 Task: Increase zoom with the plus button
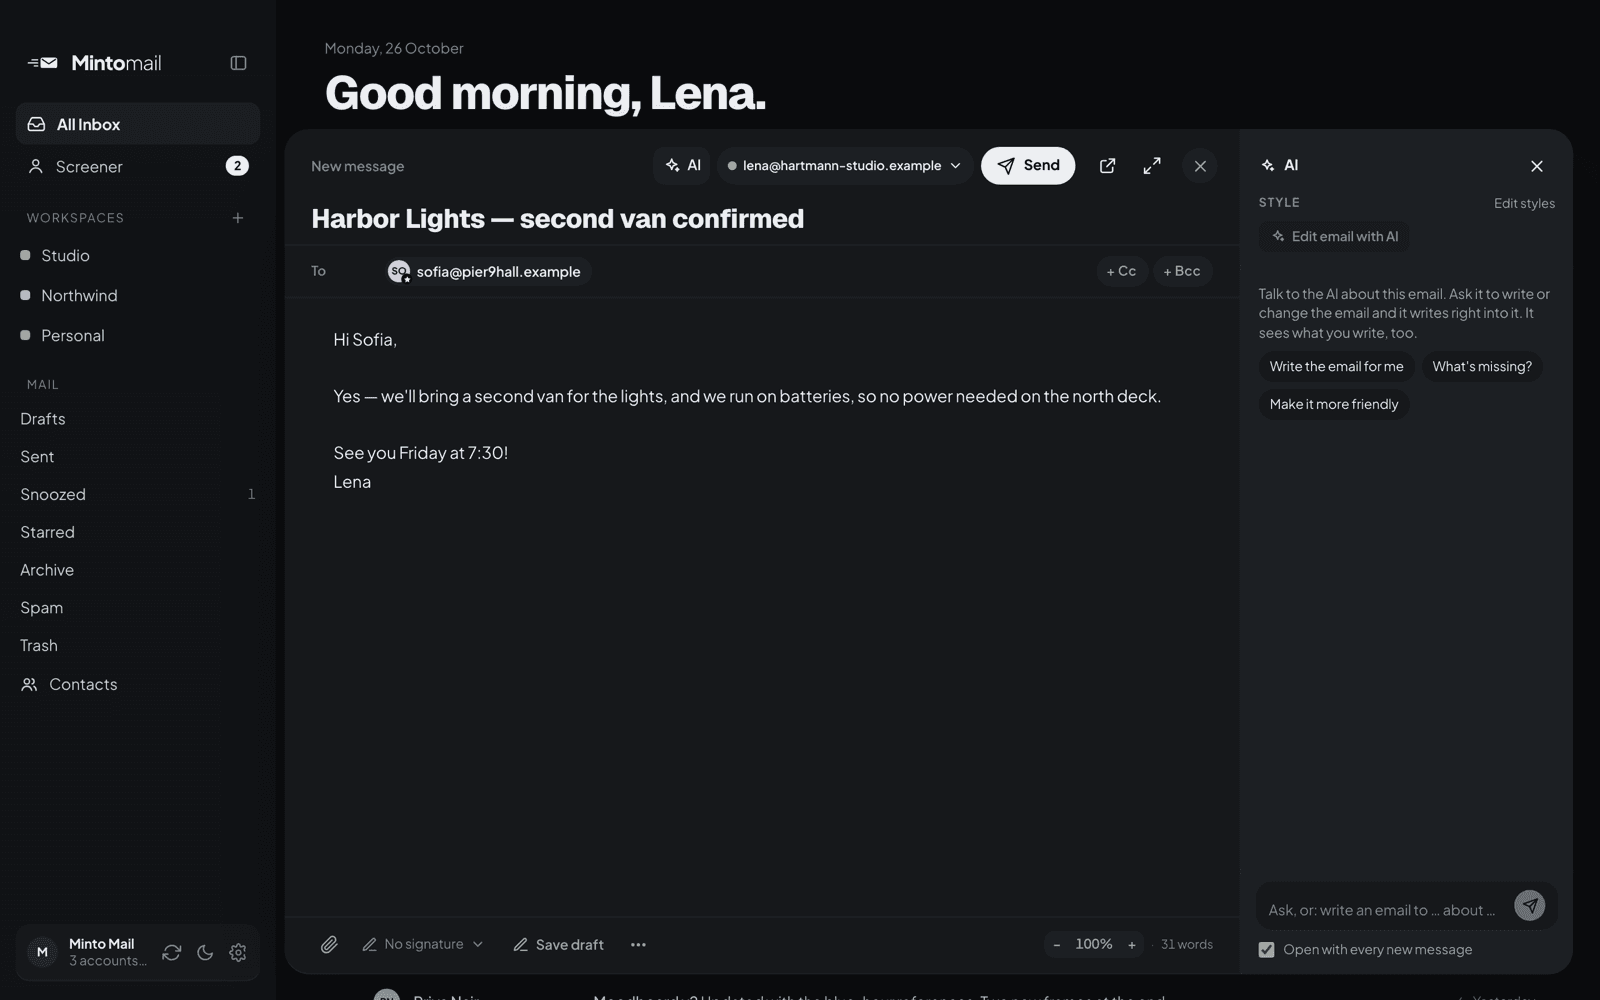click(x=1132, y=945)
